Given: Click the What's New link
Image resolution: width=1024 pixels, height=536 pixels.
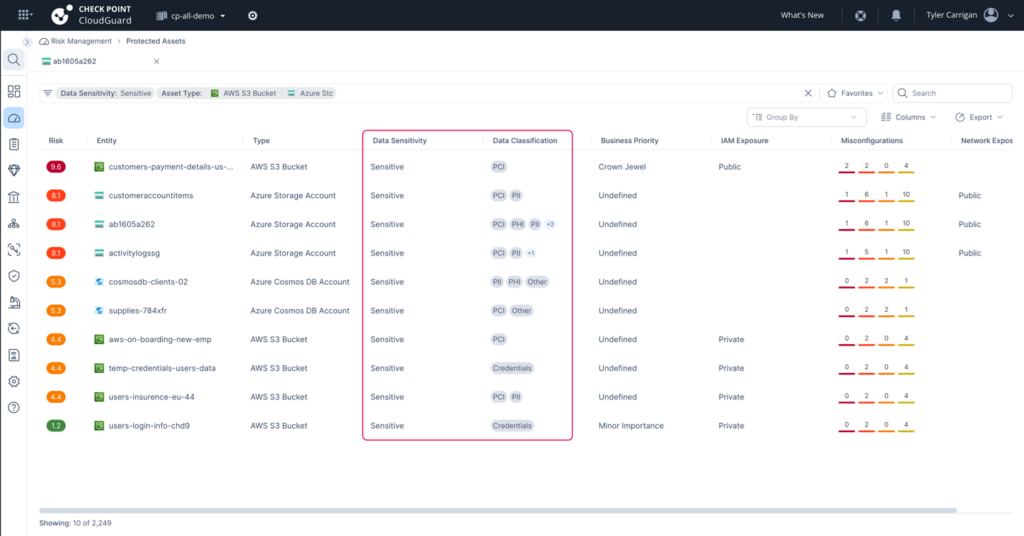Looking at the screenshot, I should point(802,16).
